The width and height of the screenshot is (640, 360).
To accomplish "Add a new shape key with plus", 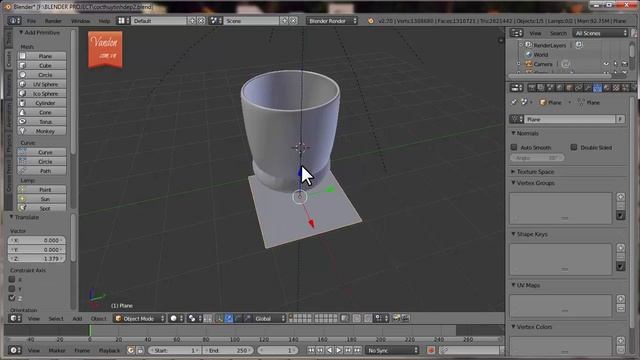I will [x=620, y=248].
